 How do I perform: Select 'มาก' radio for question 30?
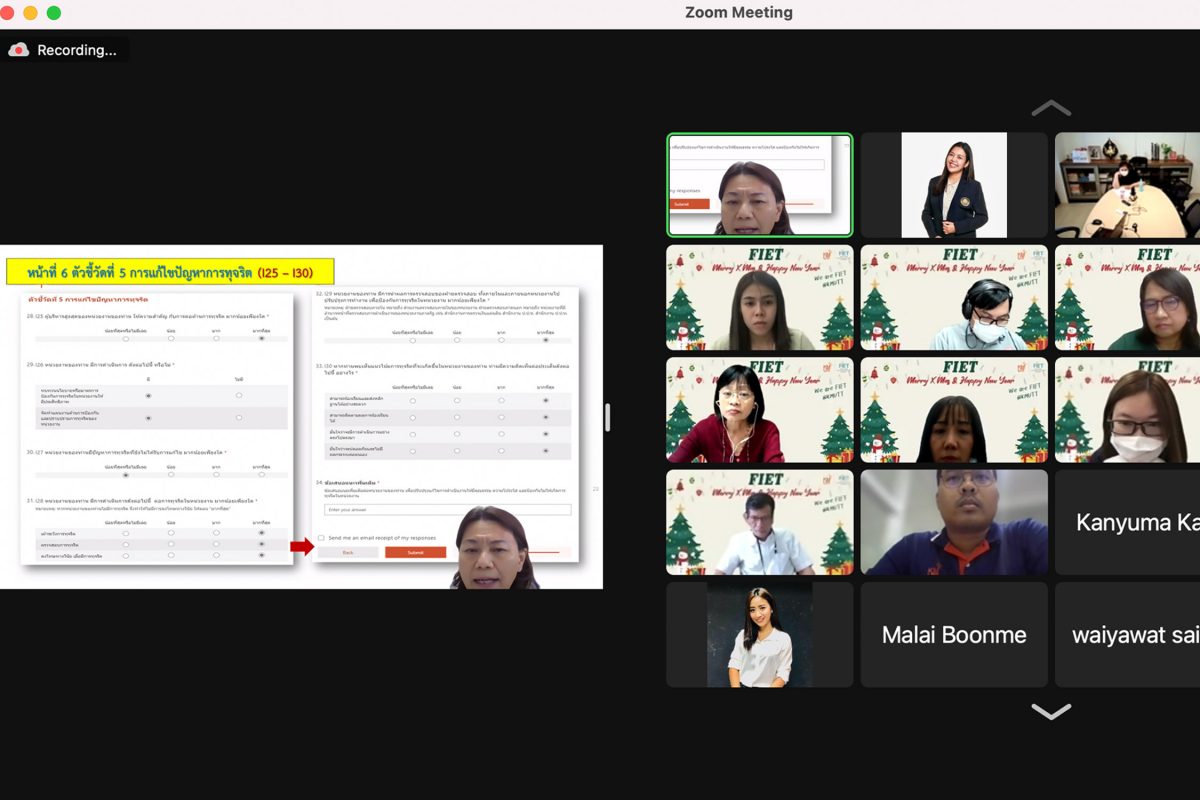tap(216, 474)
